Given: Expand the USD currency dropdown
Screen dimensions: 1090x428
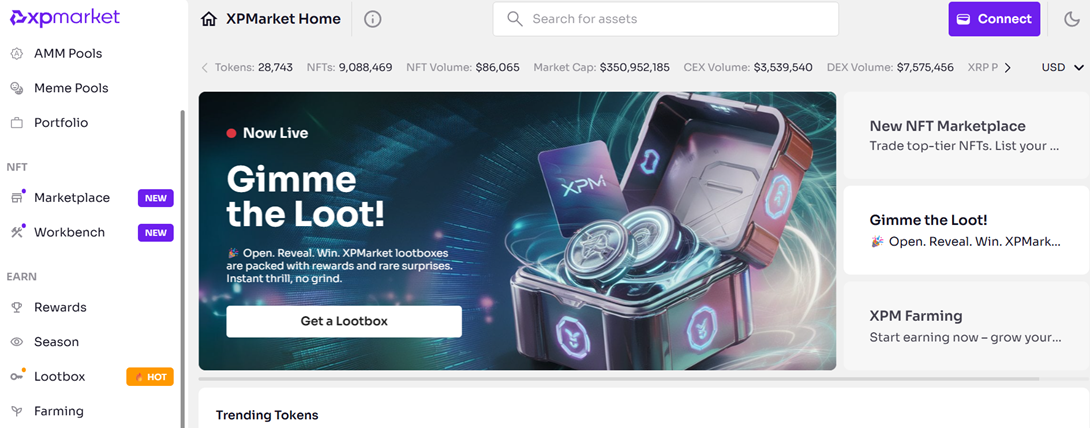Looking at the screenshot, I should (x=1063, y=67).
